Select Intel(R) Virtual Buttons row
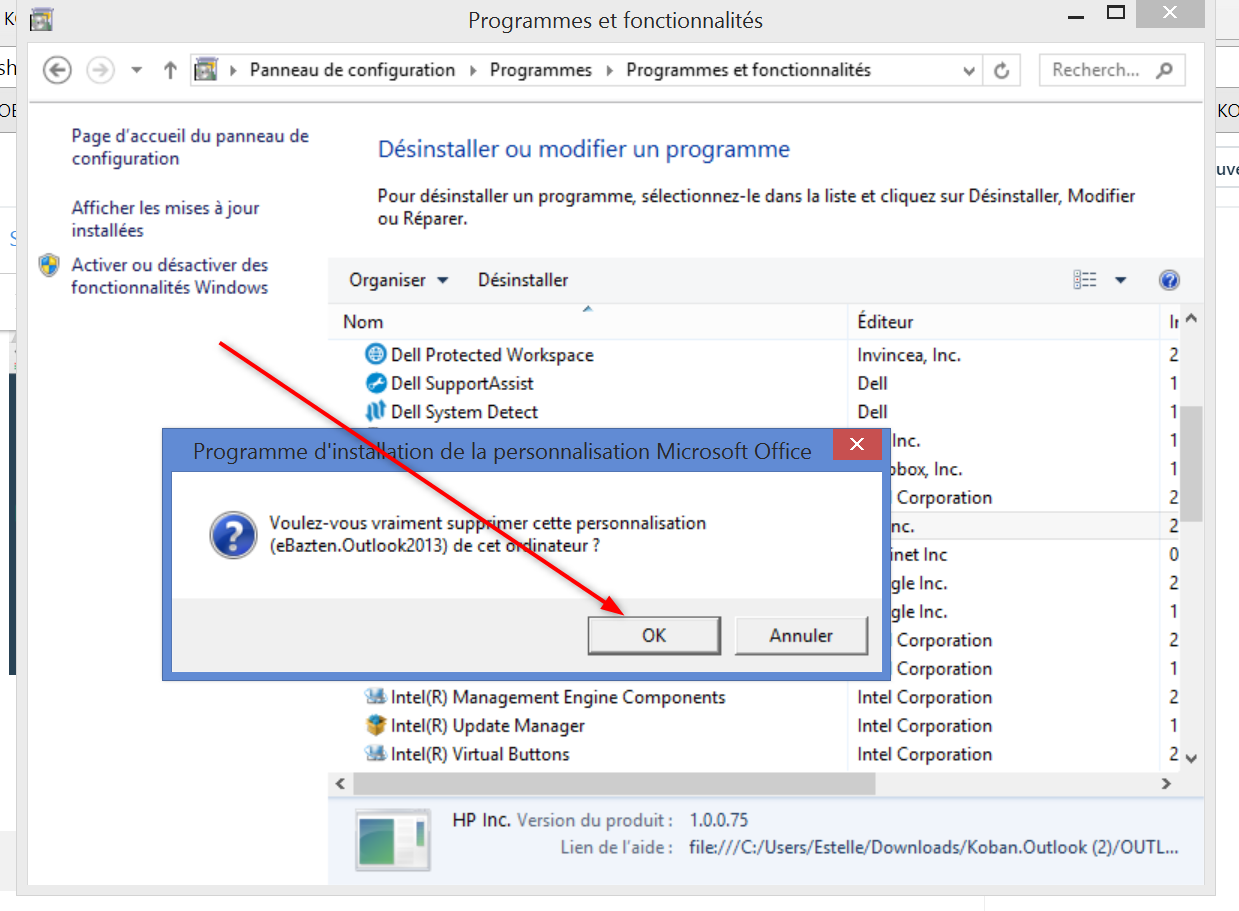 pyautogui.click(x=755, y=754)
